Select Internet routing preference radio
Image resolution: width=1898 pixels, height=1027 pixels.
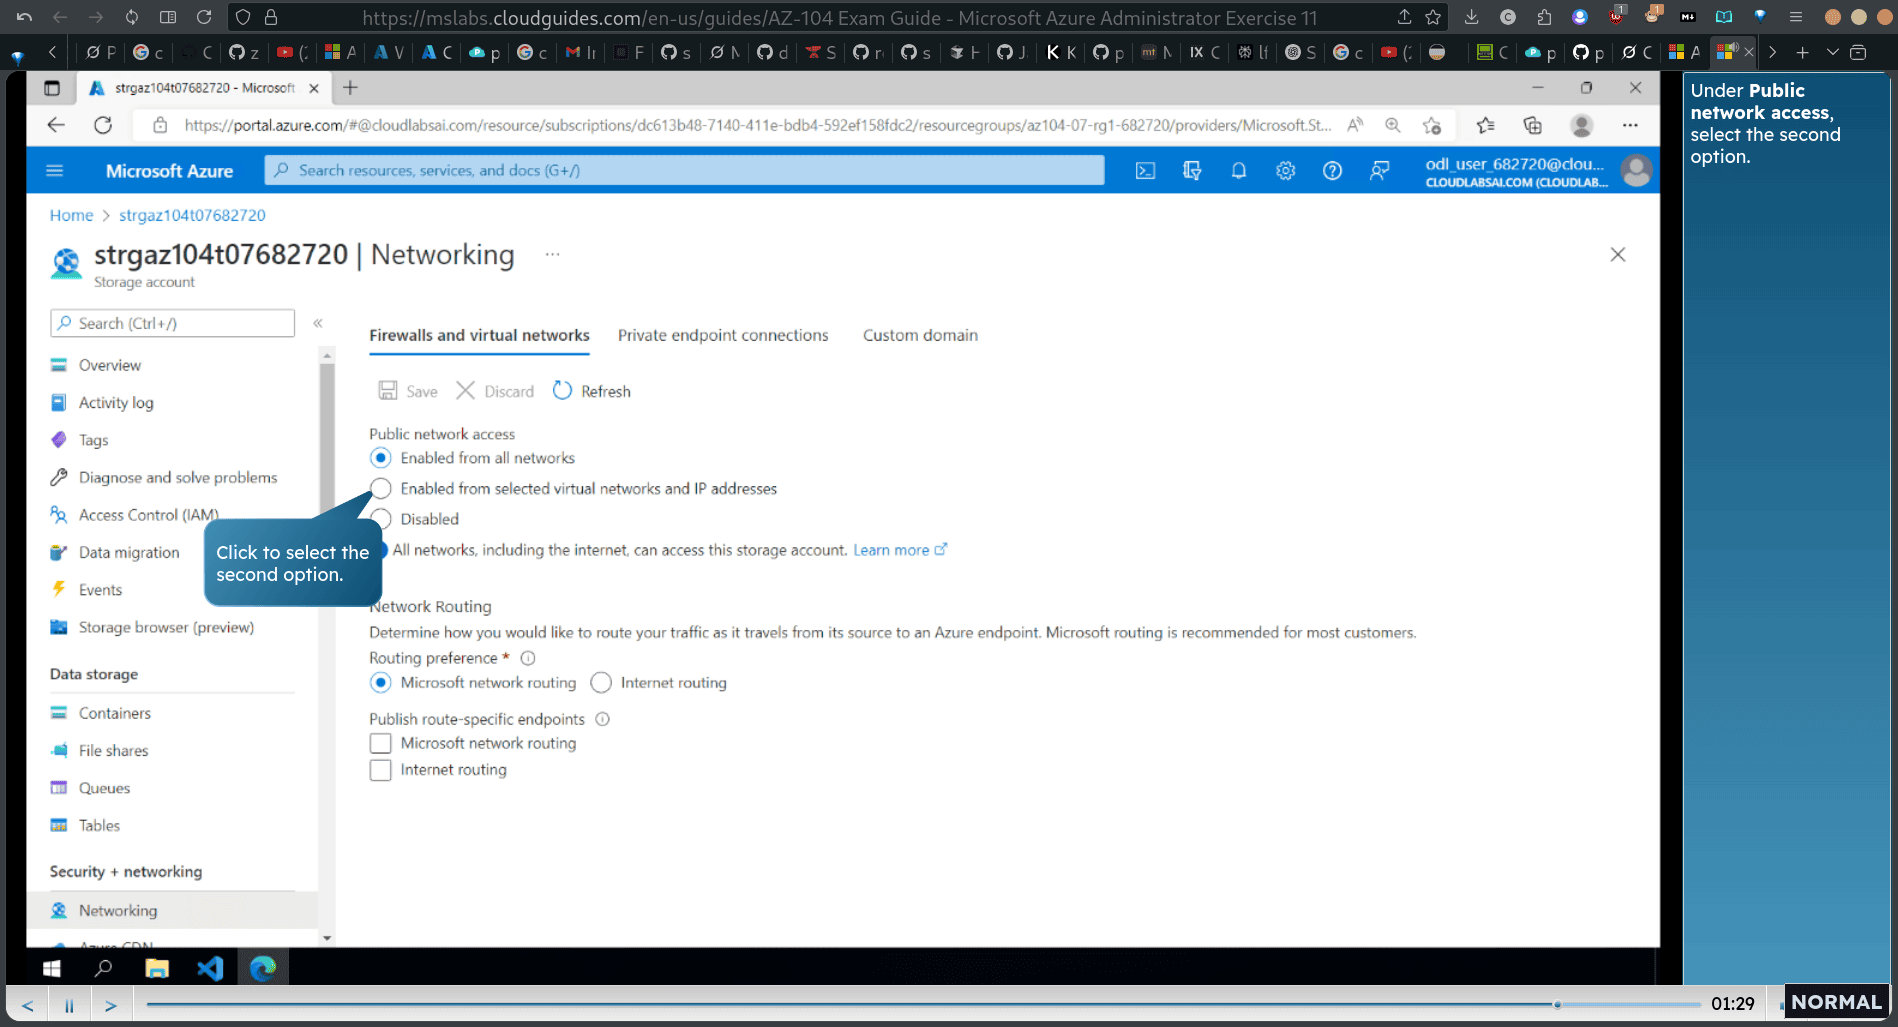click(601, 683)
